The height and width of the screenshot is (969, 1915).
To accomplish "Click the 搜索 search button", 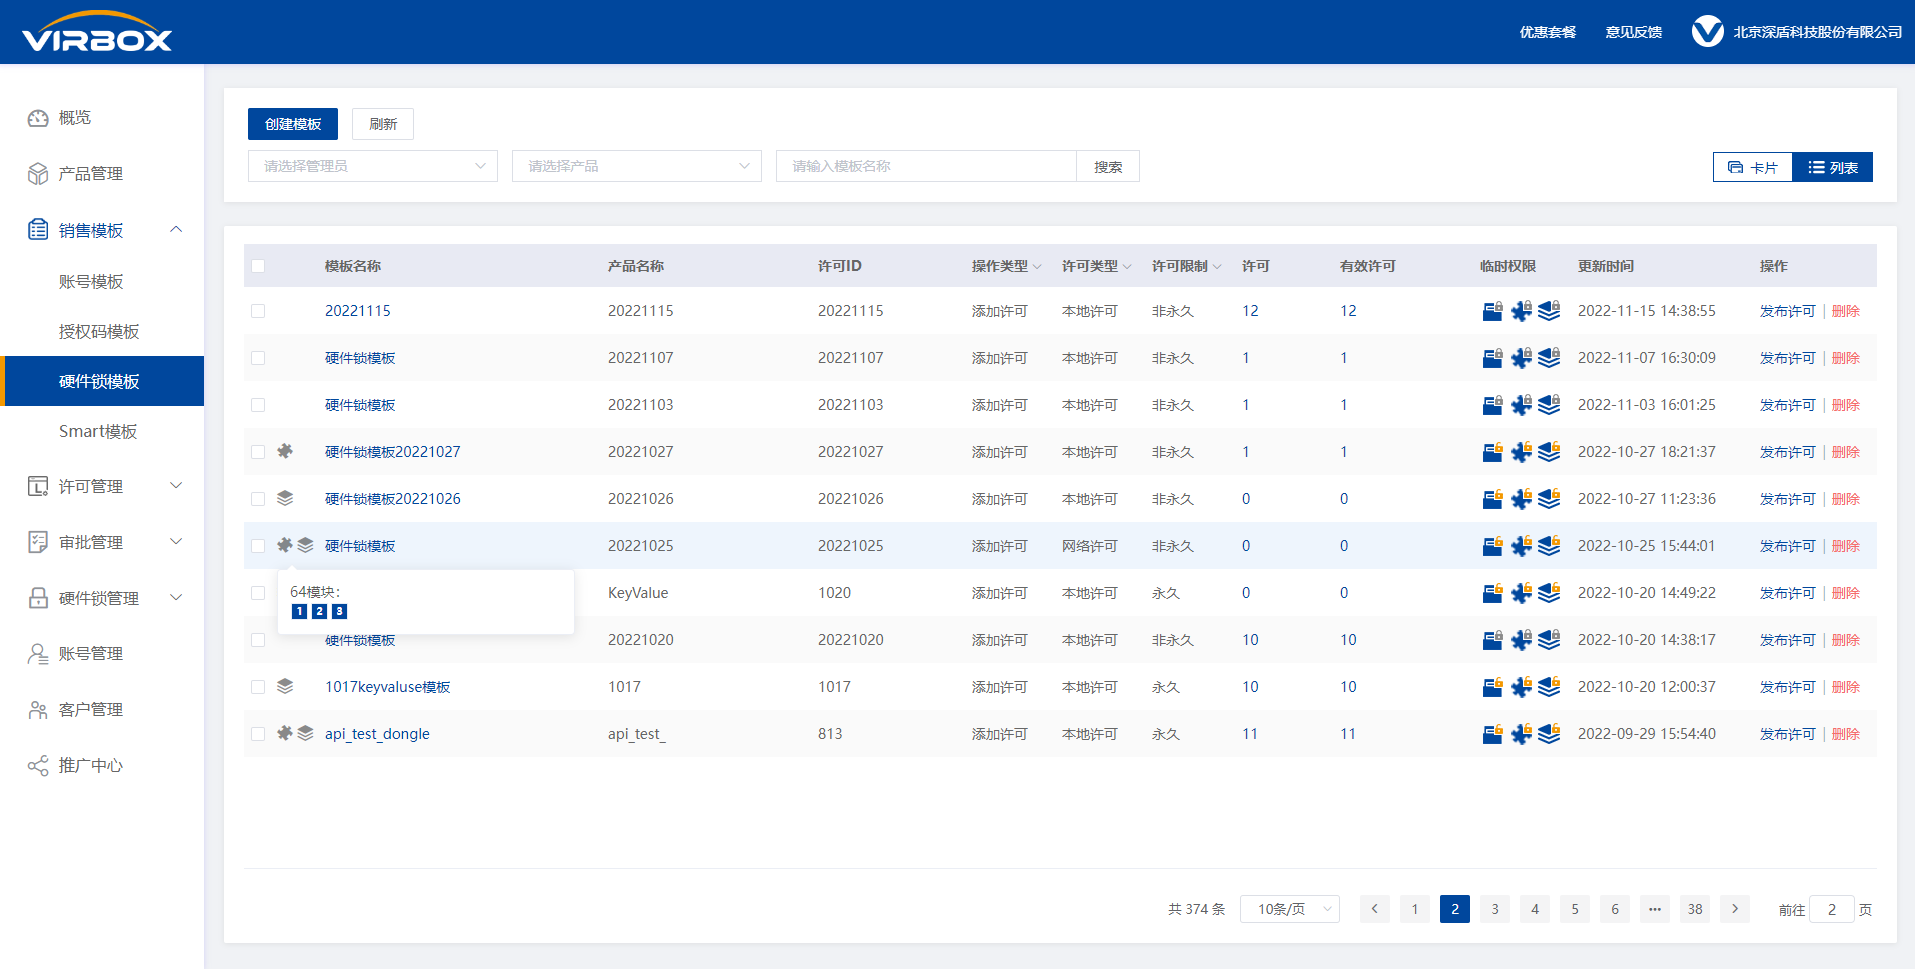I will [x=1108, y=166].
